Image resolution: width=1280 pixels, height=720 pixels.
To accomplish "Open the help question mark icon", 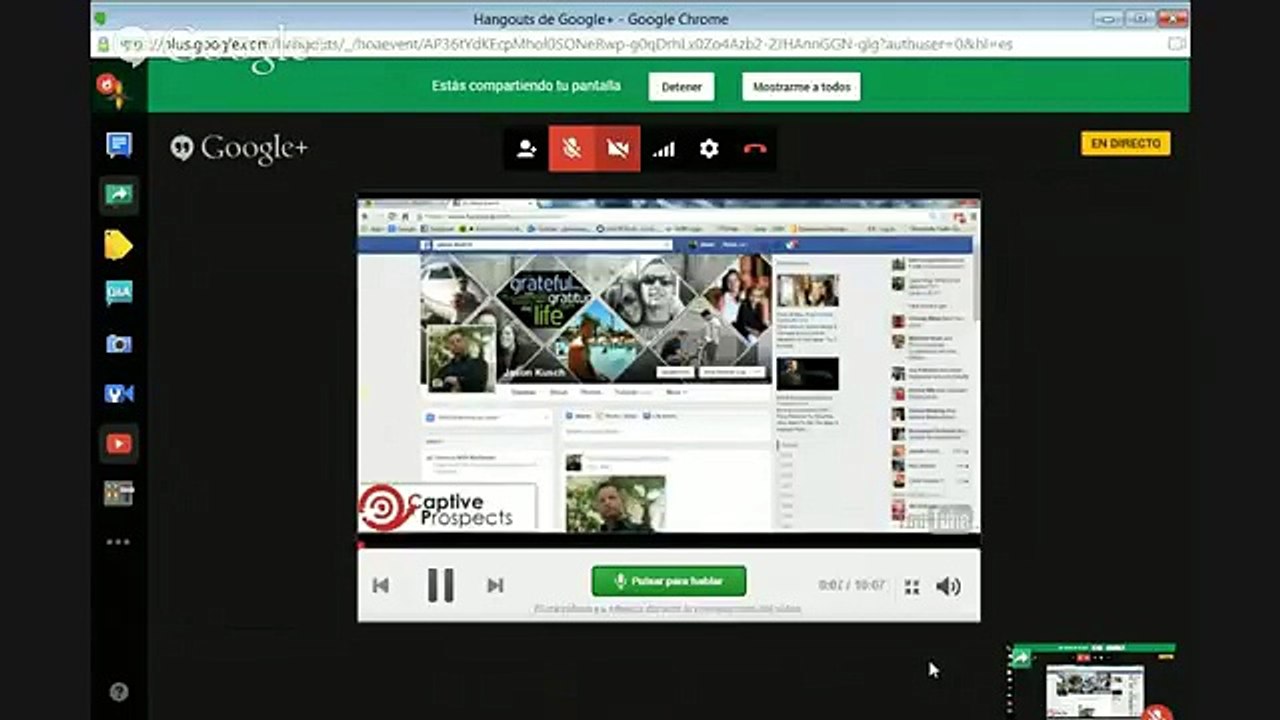I will tap(119, 691).
